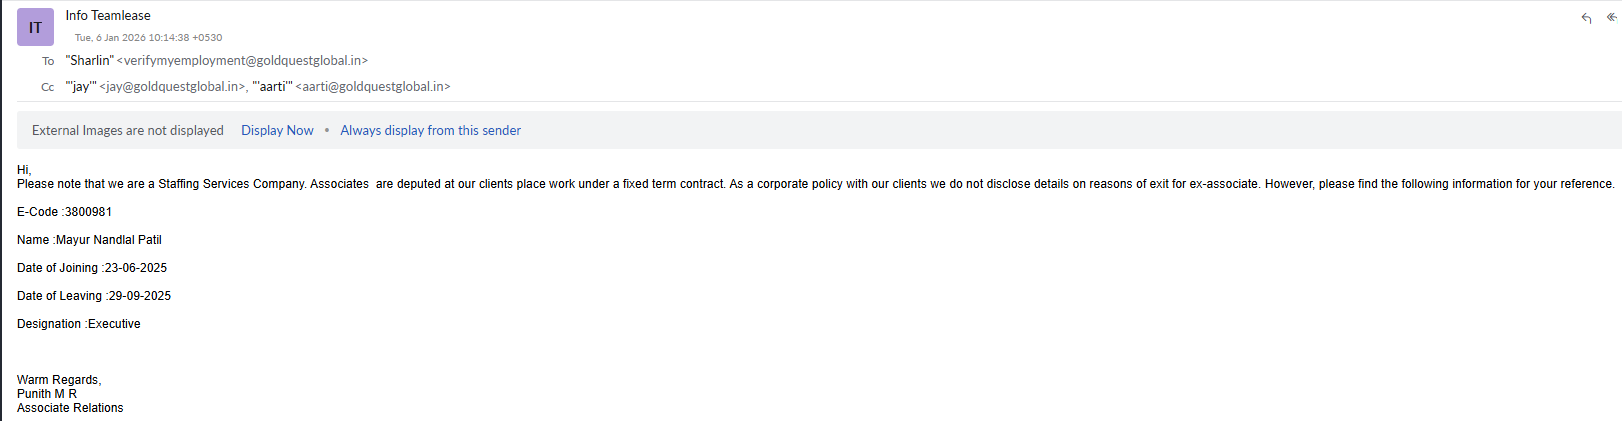Click the External Images are not displayed notice

tap(128, 130)
